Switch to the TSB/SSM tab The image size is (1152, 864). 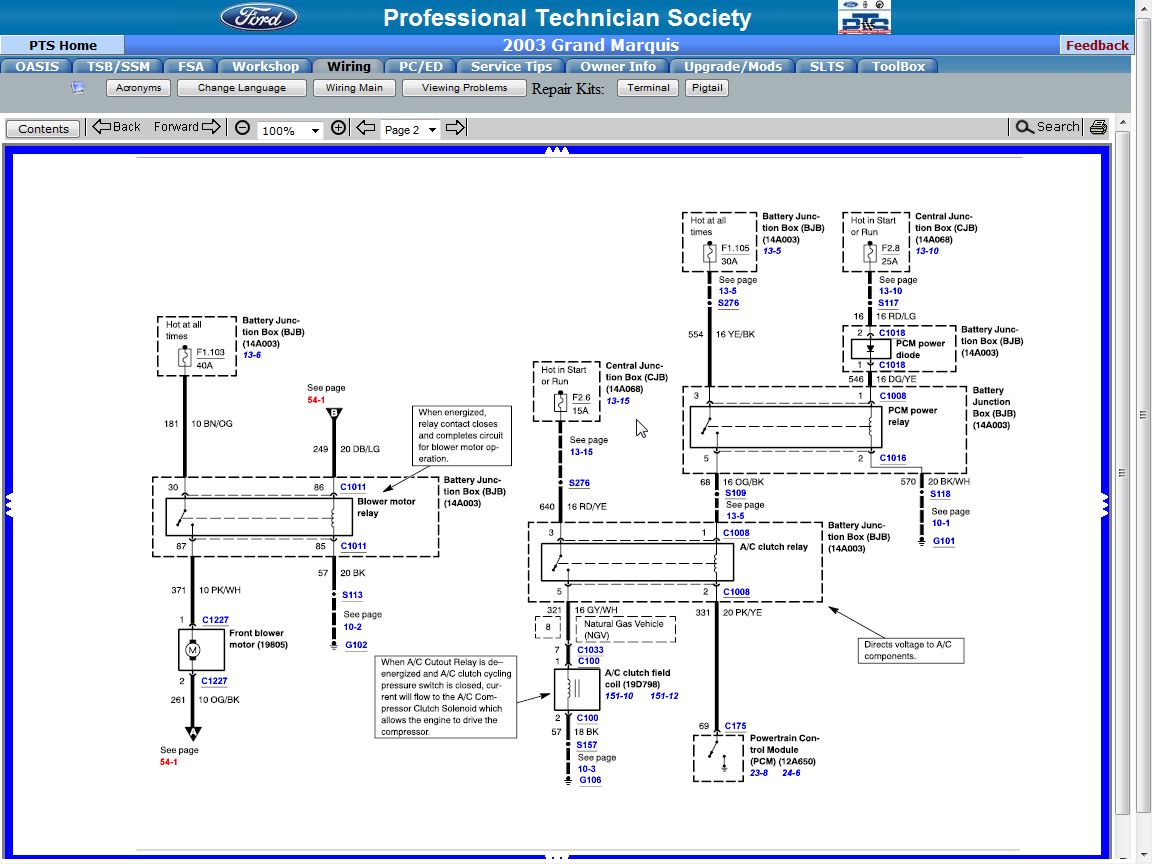coord(117,67)
